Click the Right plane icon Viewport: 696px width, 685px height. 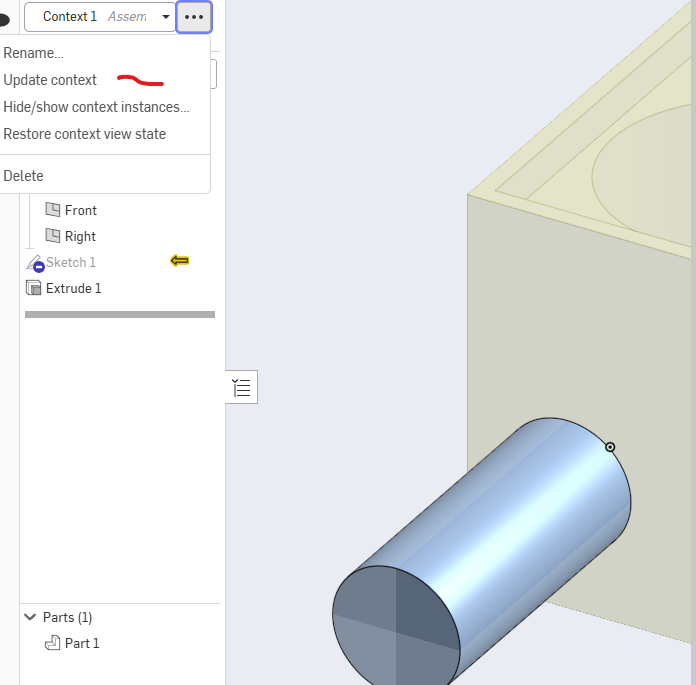pos(53,236)
